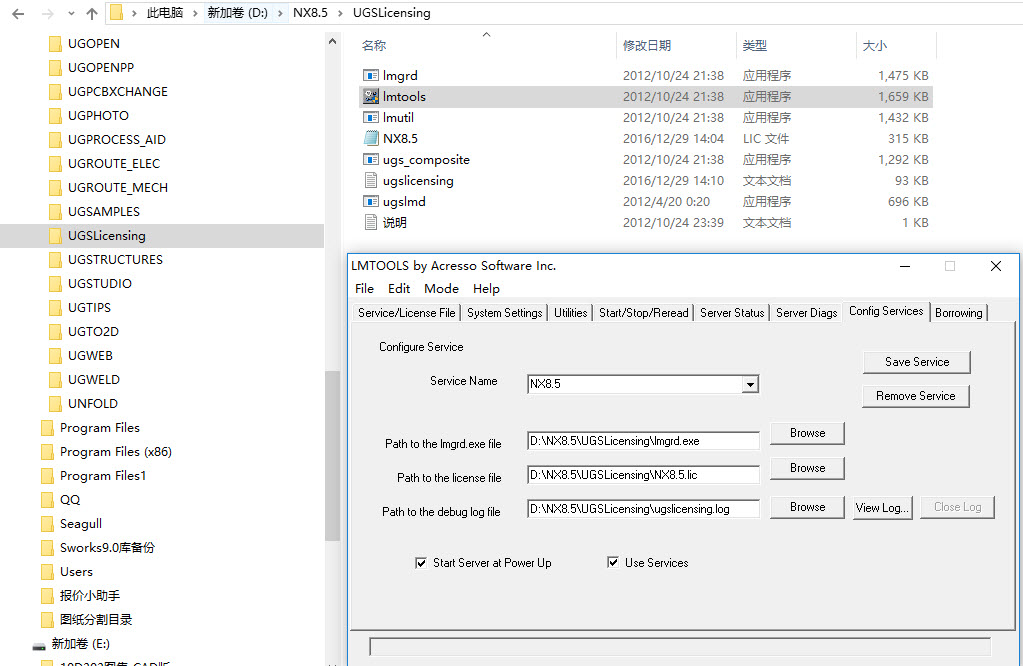The width and height of the screenshot is (1023, 666).
Task: Expand breadcrumb chevron after NX8.5
Action: click(x=340, y=13)
